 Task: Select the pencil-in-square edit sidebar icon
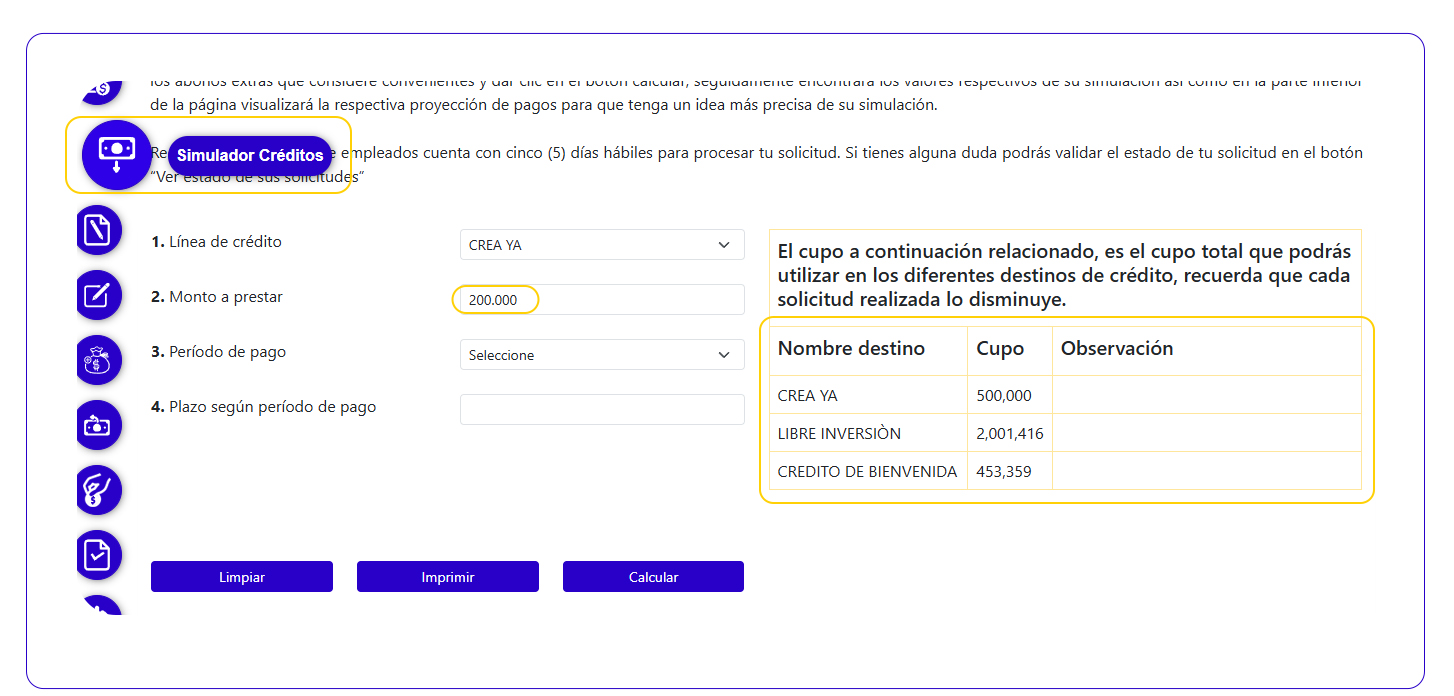point(98,295)
